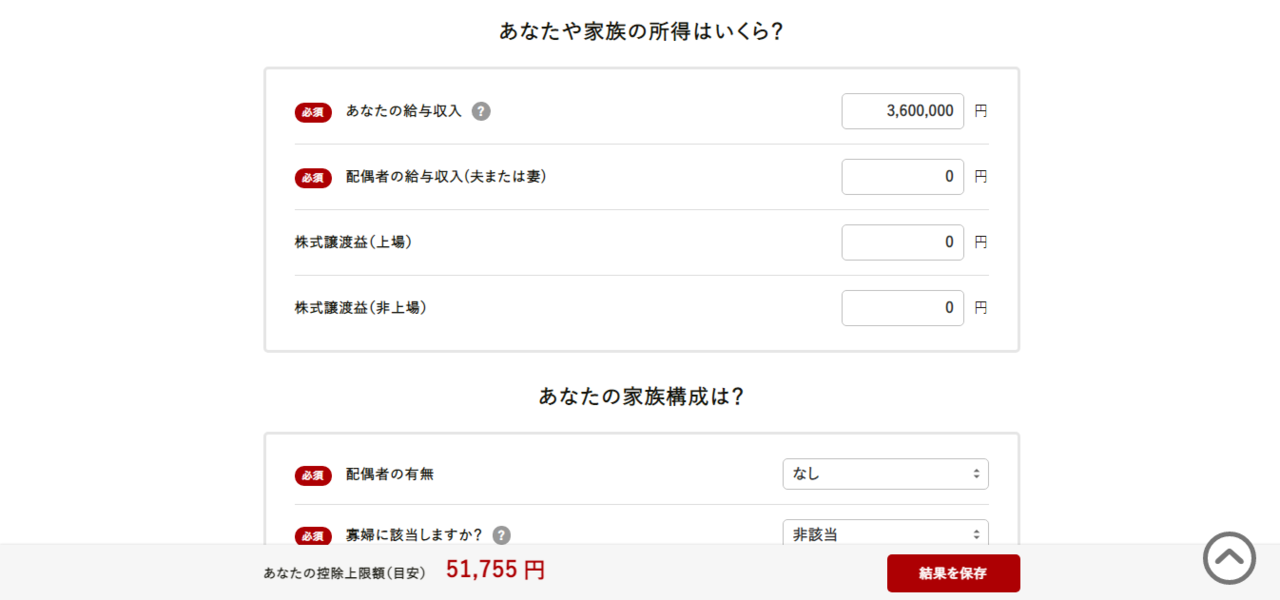Click the scroll-to-top arrow circle icon
Screen dimensions: 1280x600
click(x=1229, y=558)
